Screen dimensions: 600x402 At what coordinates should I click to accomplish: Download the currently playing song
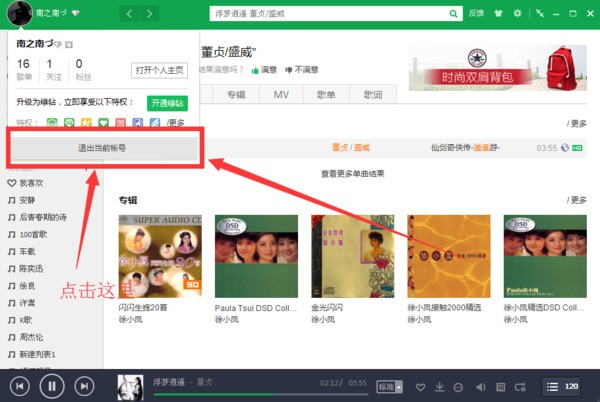tap(440, 387)
